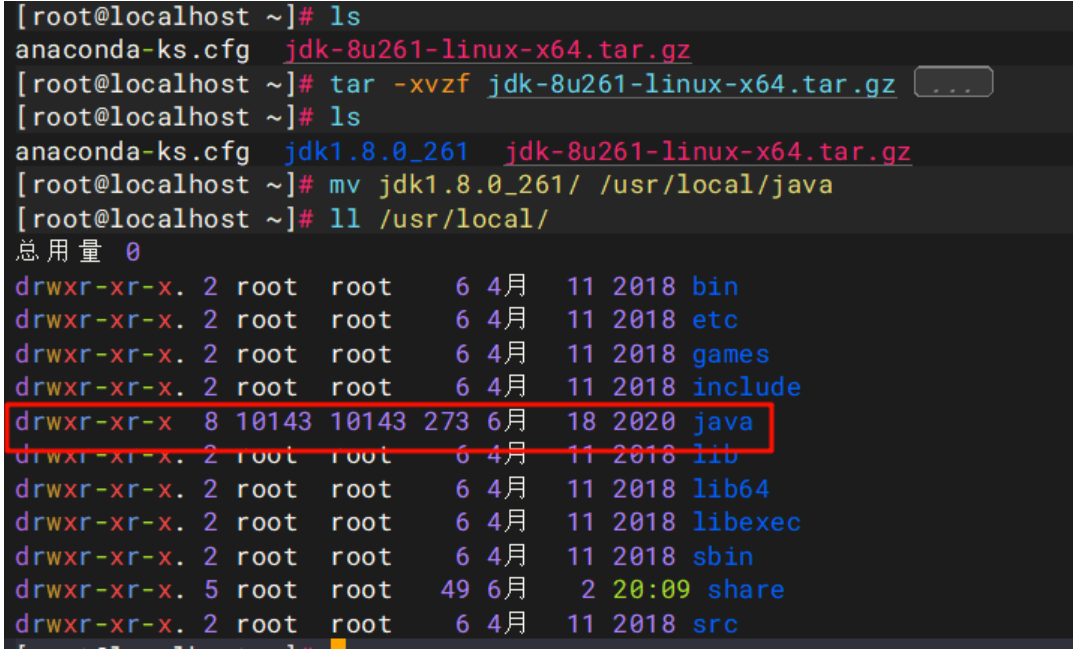This screenshot has height=649, width=1080.
Task: Click the tar -xvzf command options
Action: coord(431,84)
